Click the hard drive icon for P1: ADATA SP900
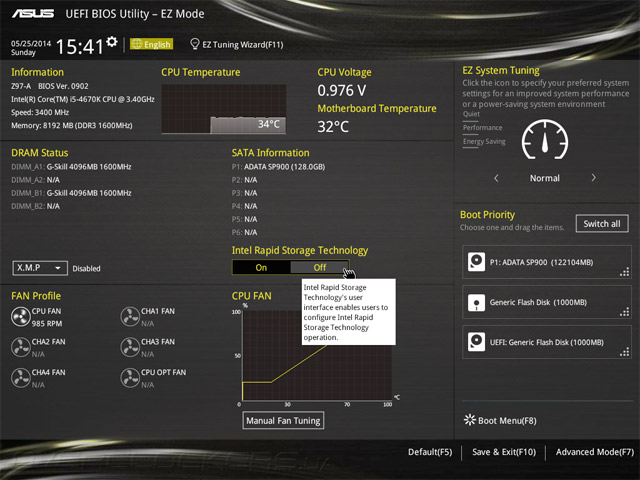640x480 pixels. click(x=476, y=262)
